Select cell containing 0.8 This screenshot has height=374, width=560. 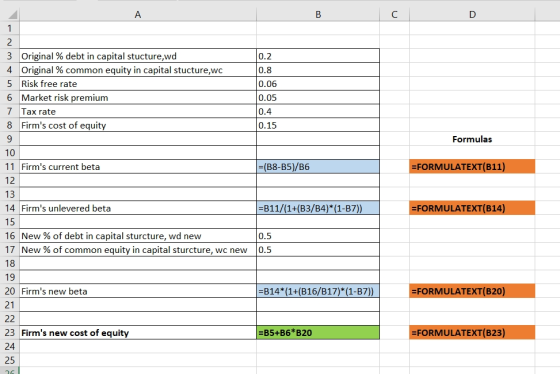point(318,70)
